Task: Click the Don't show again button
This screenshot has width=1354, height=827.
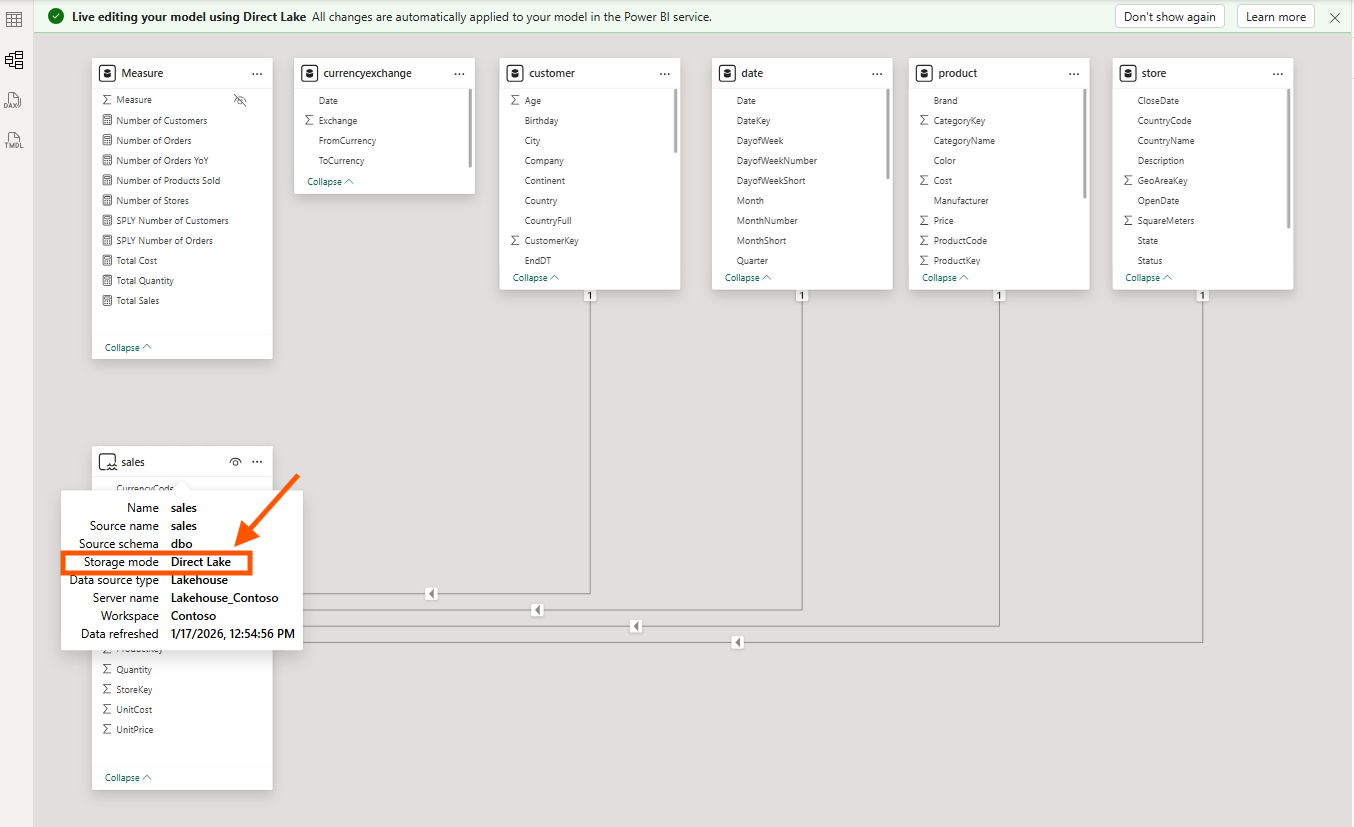Action: coord(1170,17)
